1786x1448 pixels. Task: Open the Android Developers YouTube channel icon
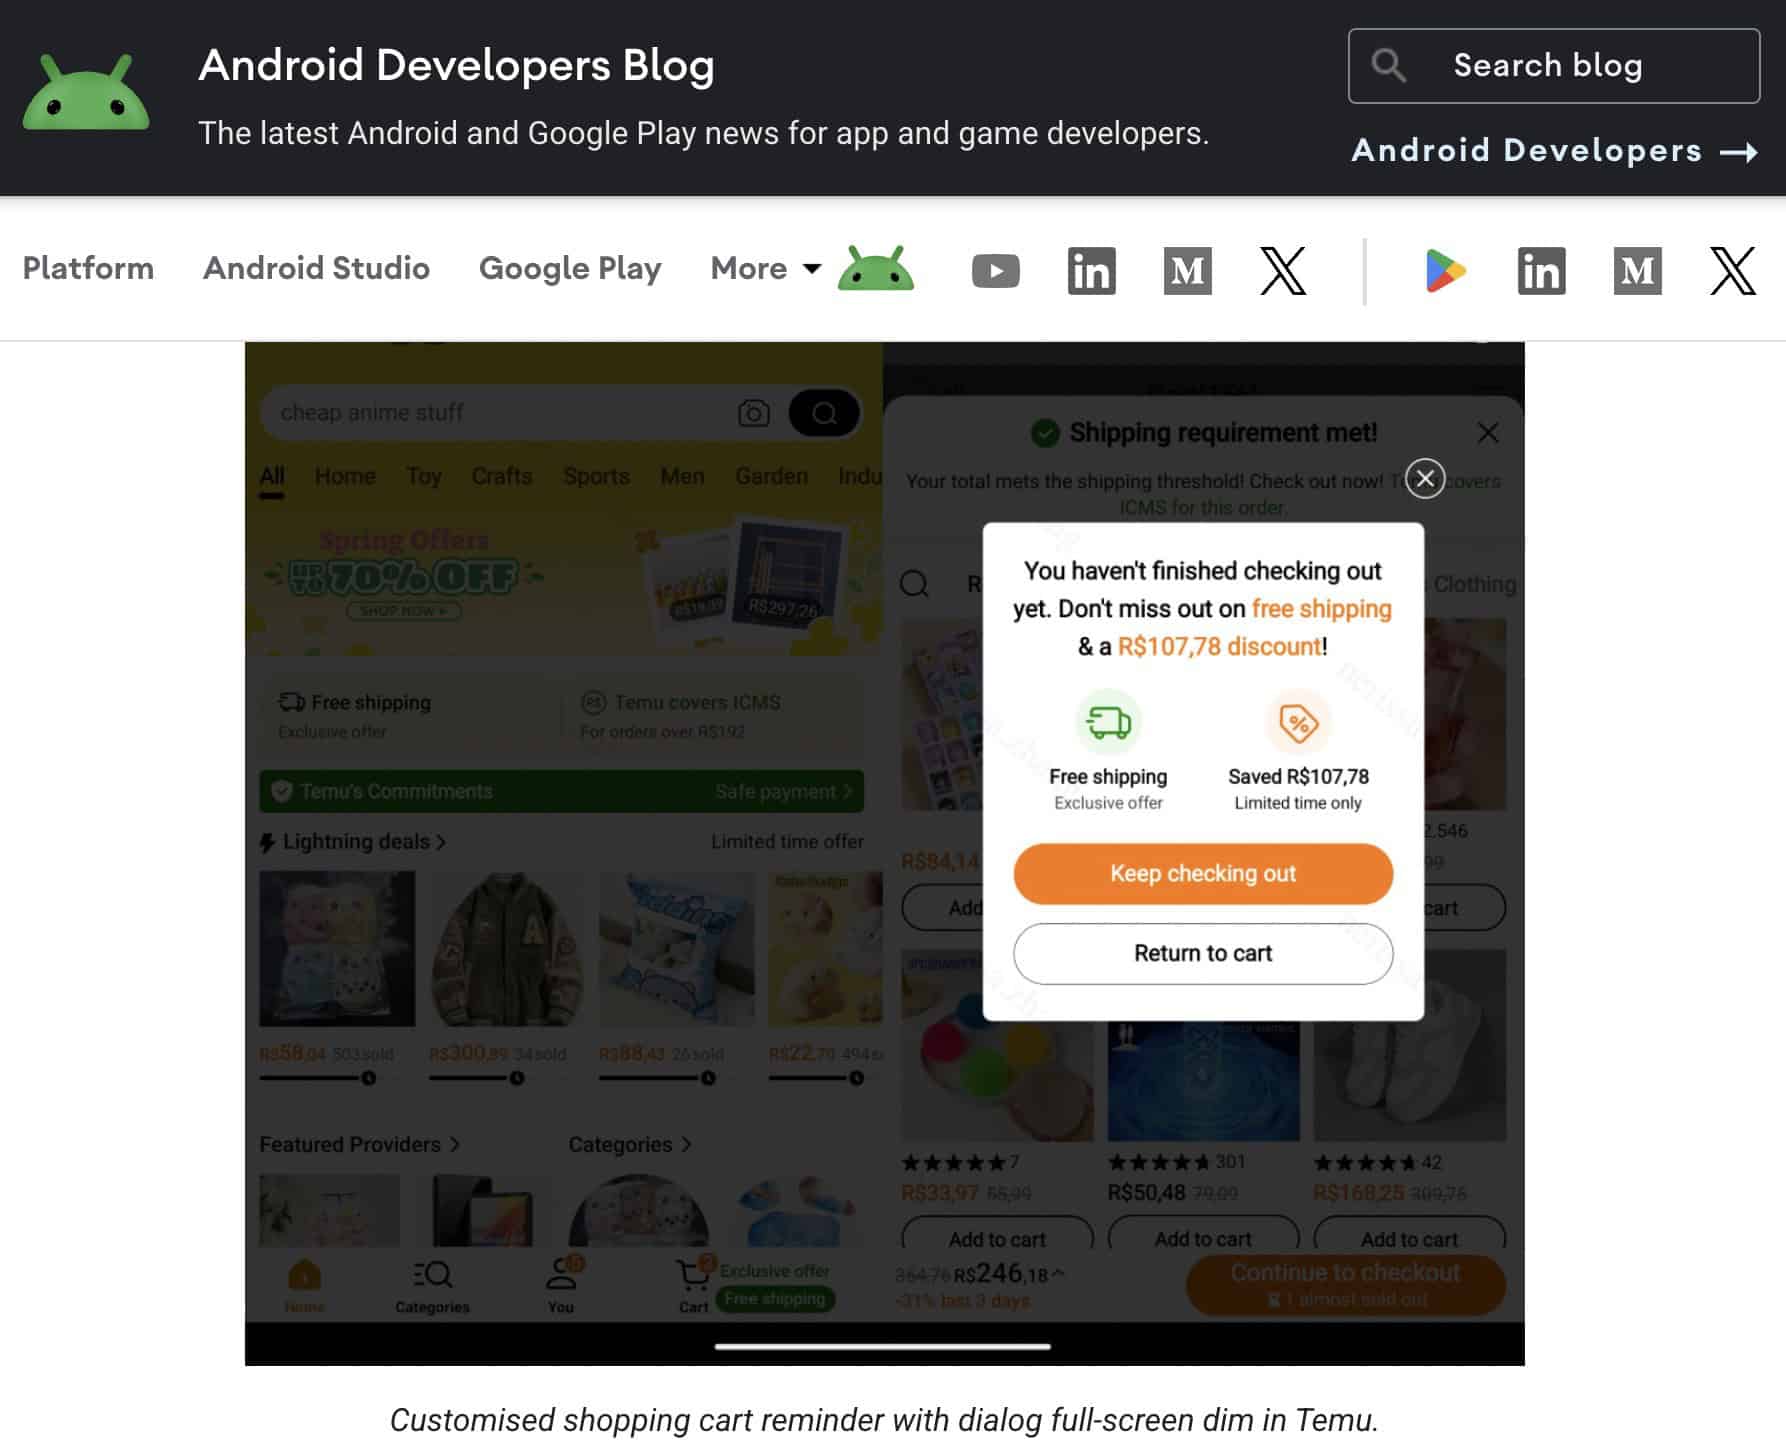[x=996, y=270]
